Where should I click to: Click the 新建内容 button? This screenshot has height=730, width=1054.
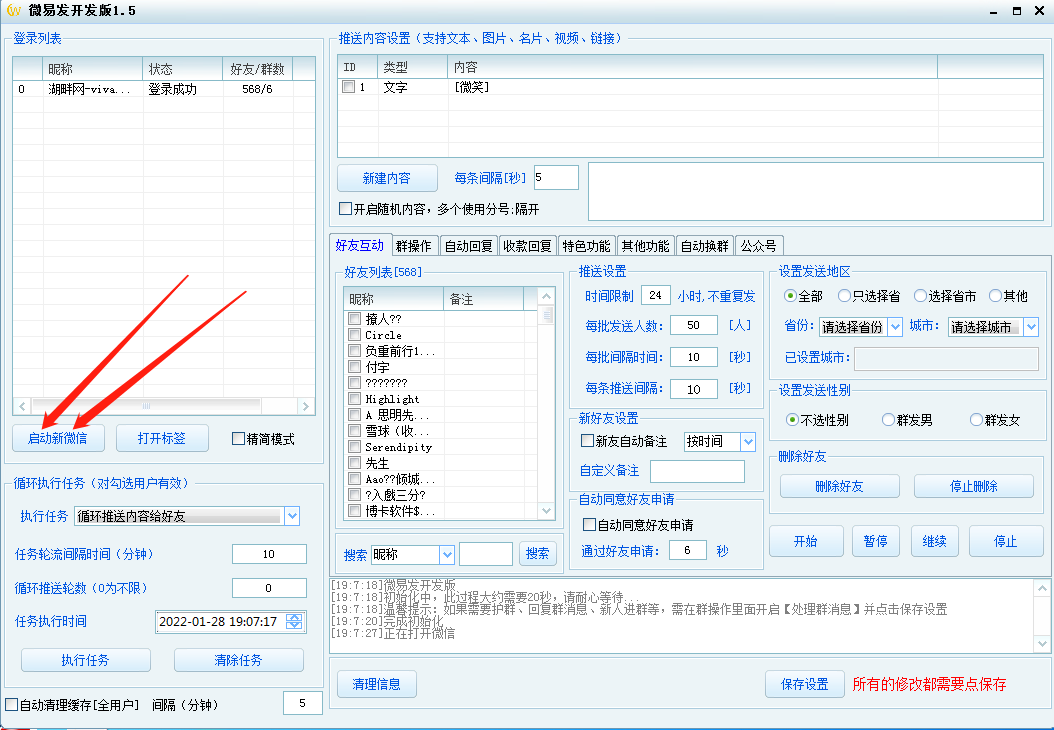tap(387, 178)
